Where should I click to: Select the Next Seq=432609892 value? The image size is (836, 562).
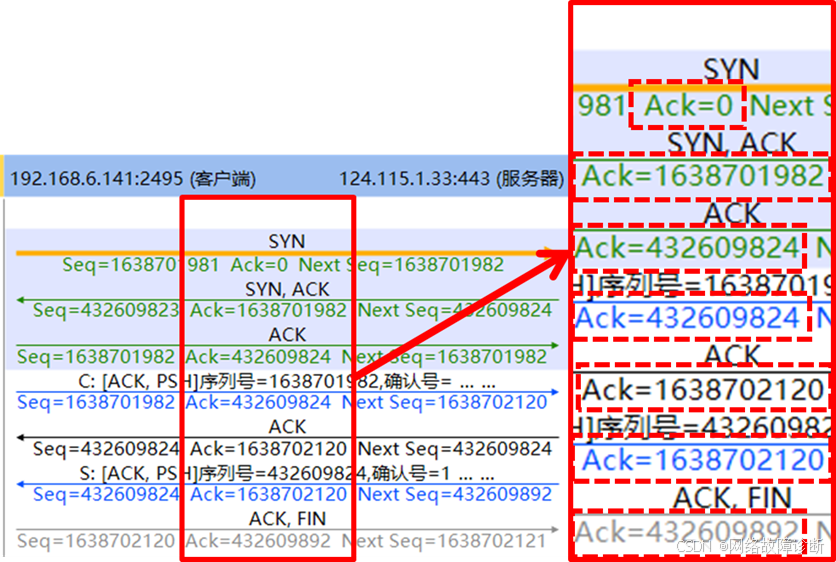point(455,494)
